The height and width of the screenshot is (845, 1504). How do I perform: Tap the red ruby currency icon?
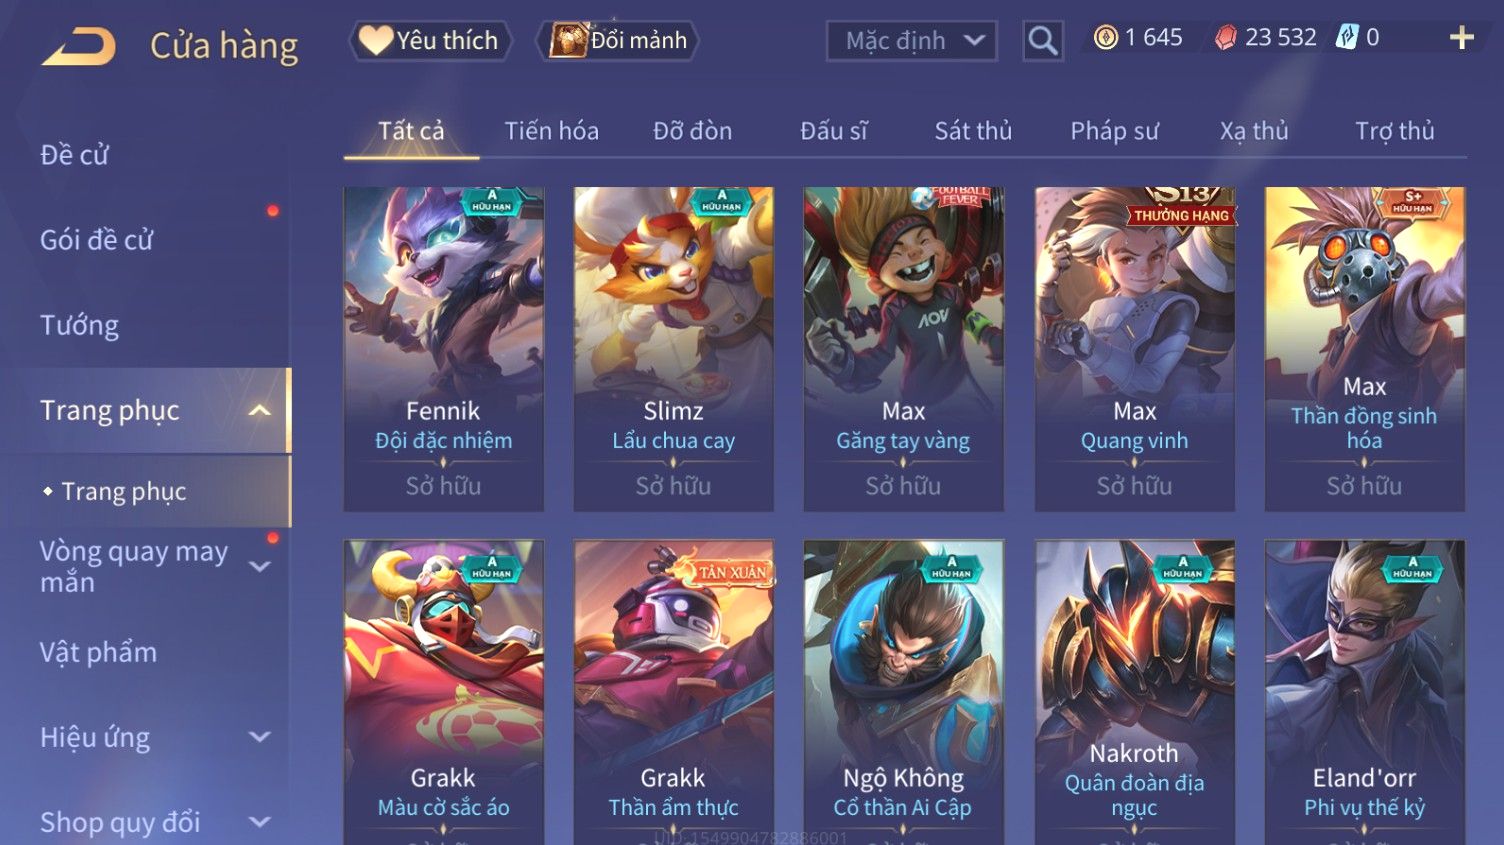pyautogui.click(x=1225, y=38)
